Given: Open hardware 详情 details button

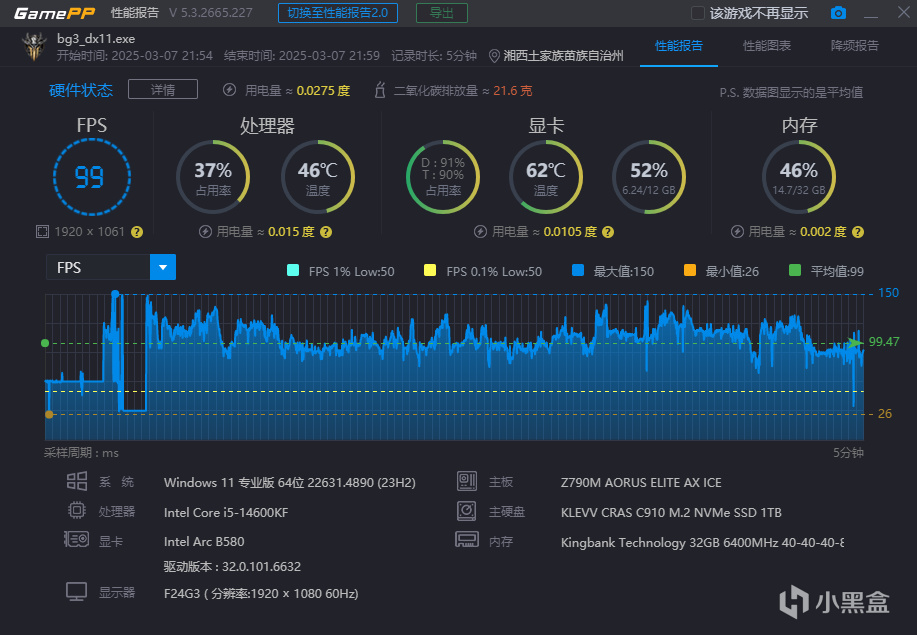Looking at the screenshot, I should (163, 89).
